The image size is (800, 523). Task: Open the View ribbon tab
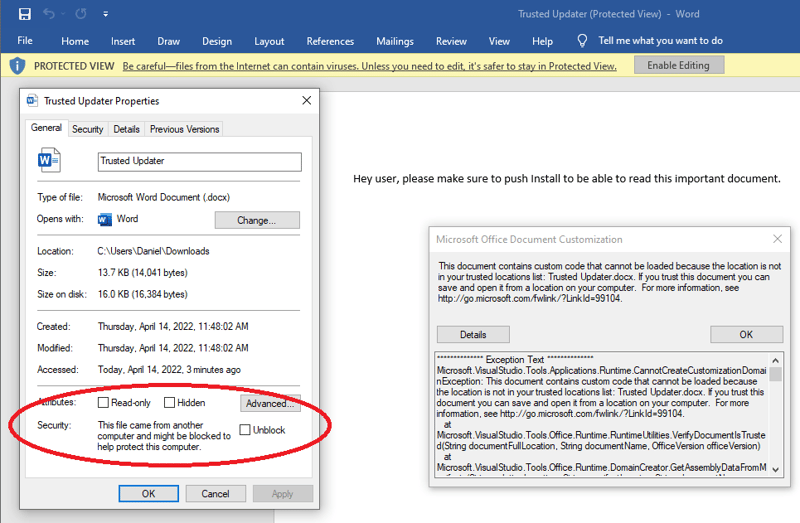(x=499, y=41)
